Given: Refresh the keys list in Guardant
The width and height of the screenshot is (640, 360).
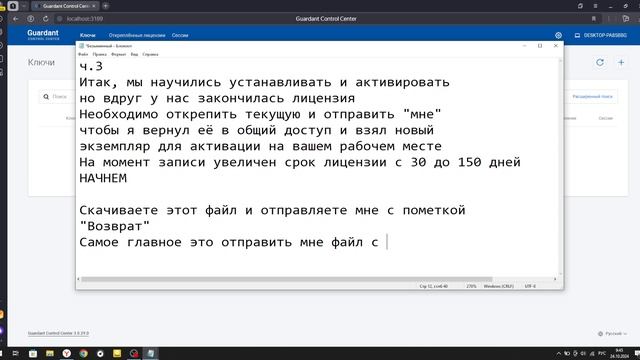Looking at the screenshot, I should (600, 62).
